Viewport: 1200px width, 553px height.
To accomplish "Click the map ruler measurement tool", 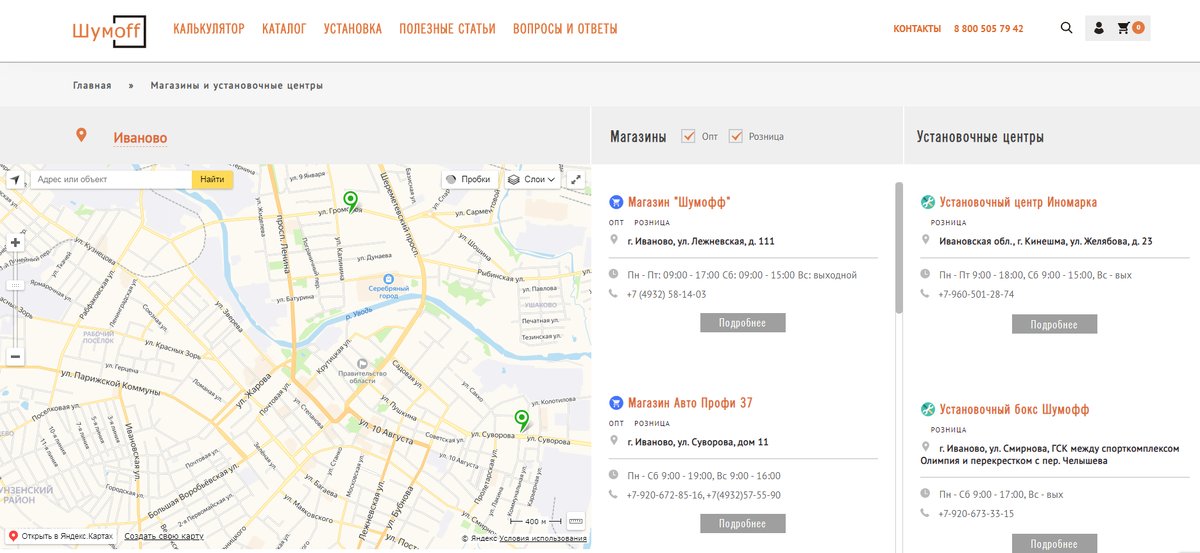I will [575, 521].
